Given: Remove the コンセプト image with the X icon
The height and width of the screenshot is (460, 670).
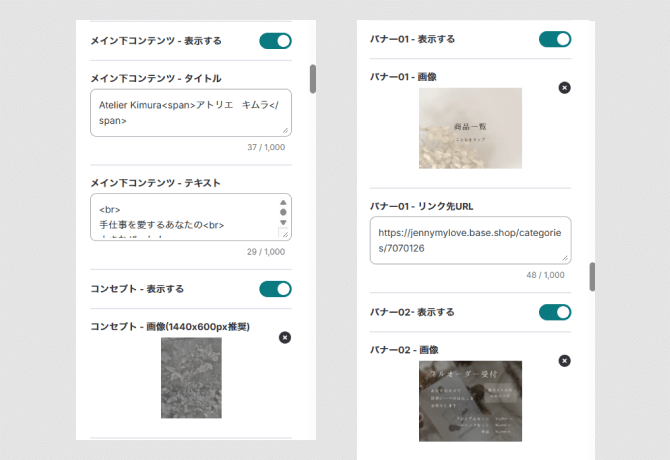Looking at the screenshot, I should pyautogui.click(x=285, y=338).
